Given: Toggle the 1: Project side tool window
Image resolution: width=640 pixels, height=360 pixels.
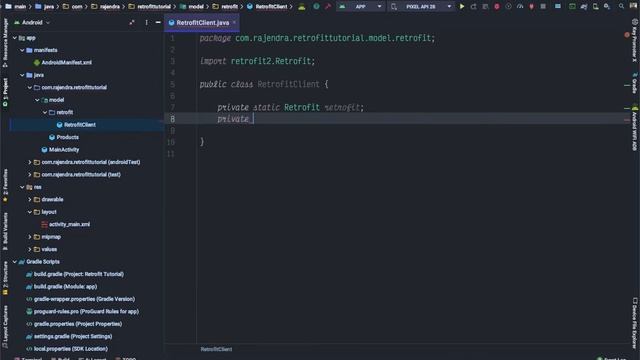Looking at the screenshot, I should [x=5, y=93].
